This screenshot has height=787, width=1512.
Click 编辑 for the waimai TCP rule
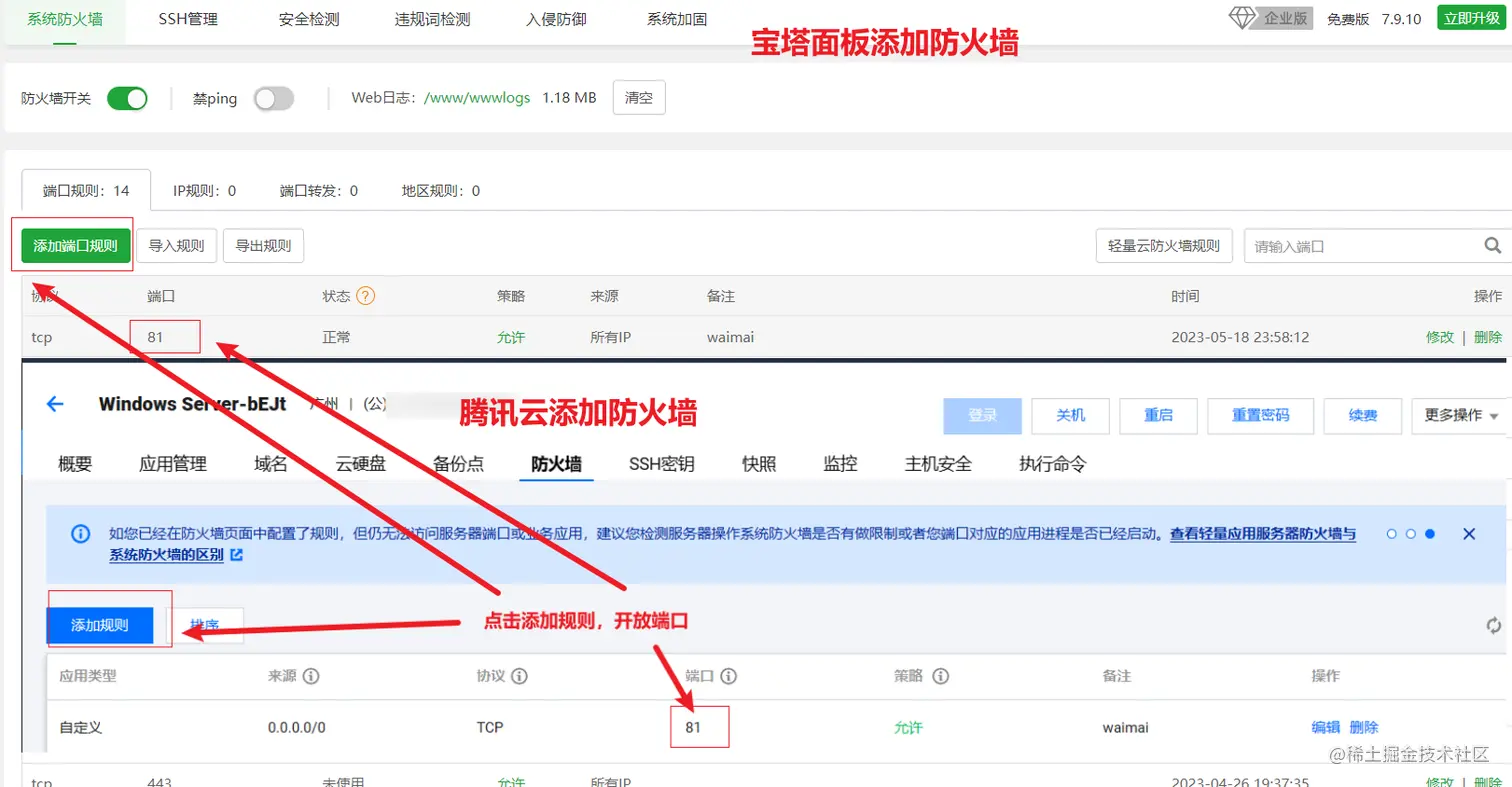1326,727
